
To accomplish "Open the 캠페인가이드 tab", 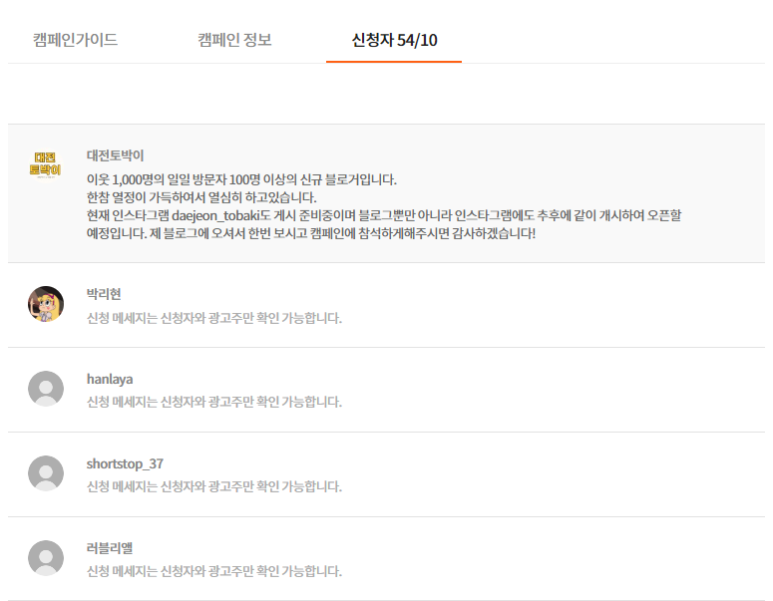I will pyautogui.click(x=75, y=40).
